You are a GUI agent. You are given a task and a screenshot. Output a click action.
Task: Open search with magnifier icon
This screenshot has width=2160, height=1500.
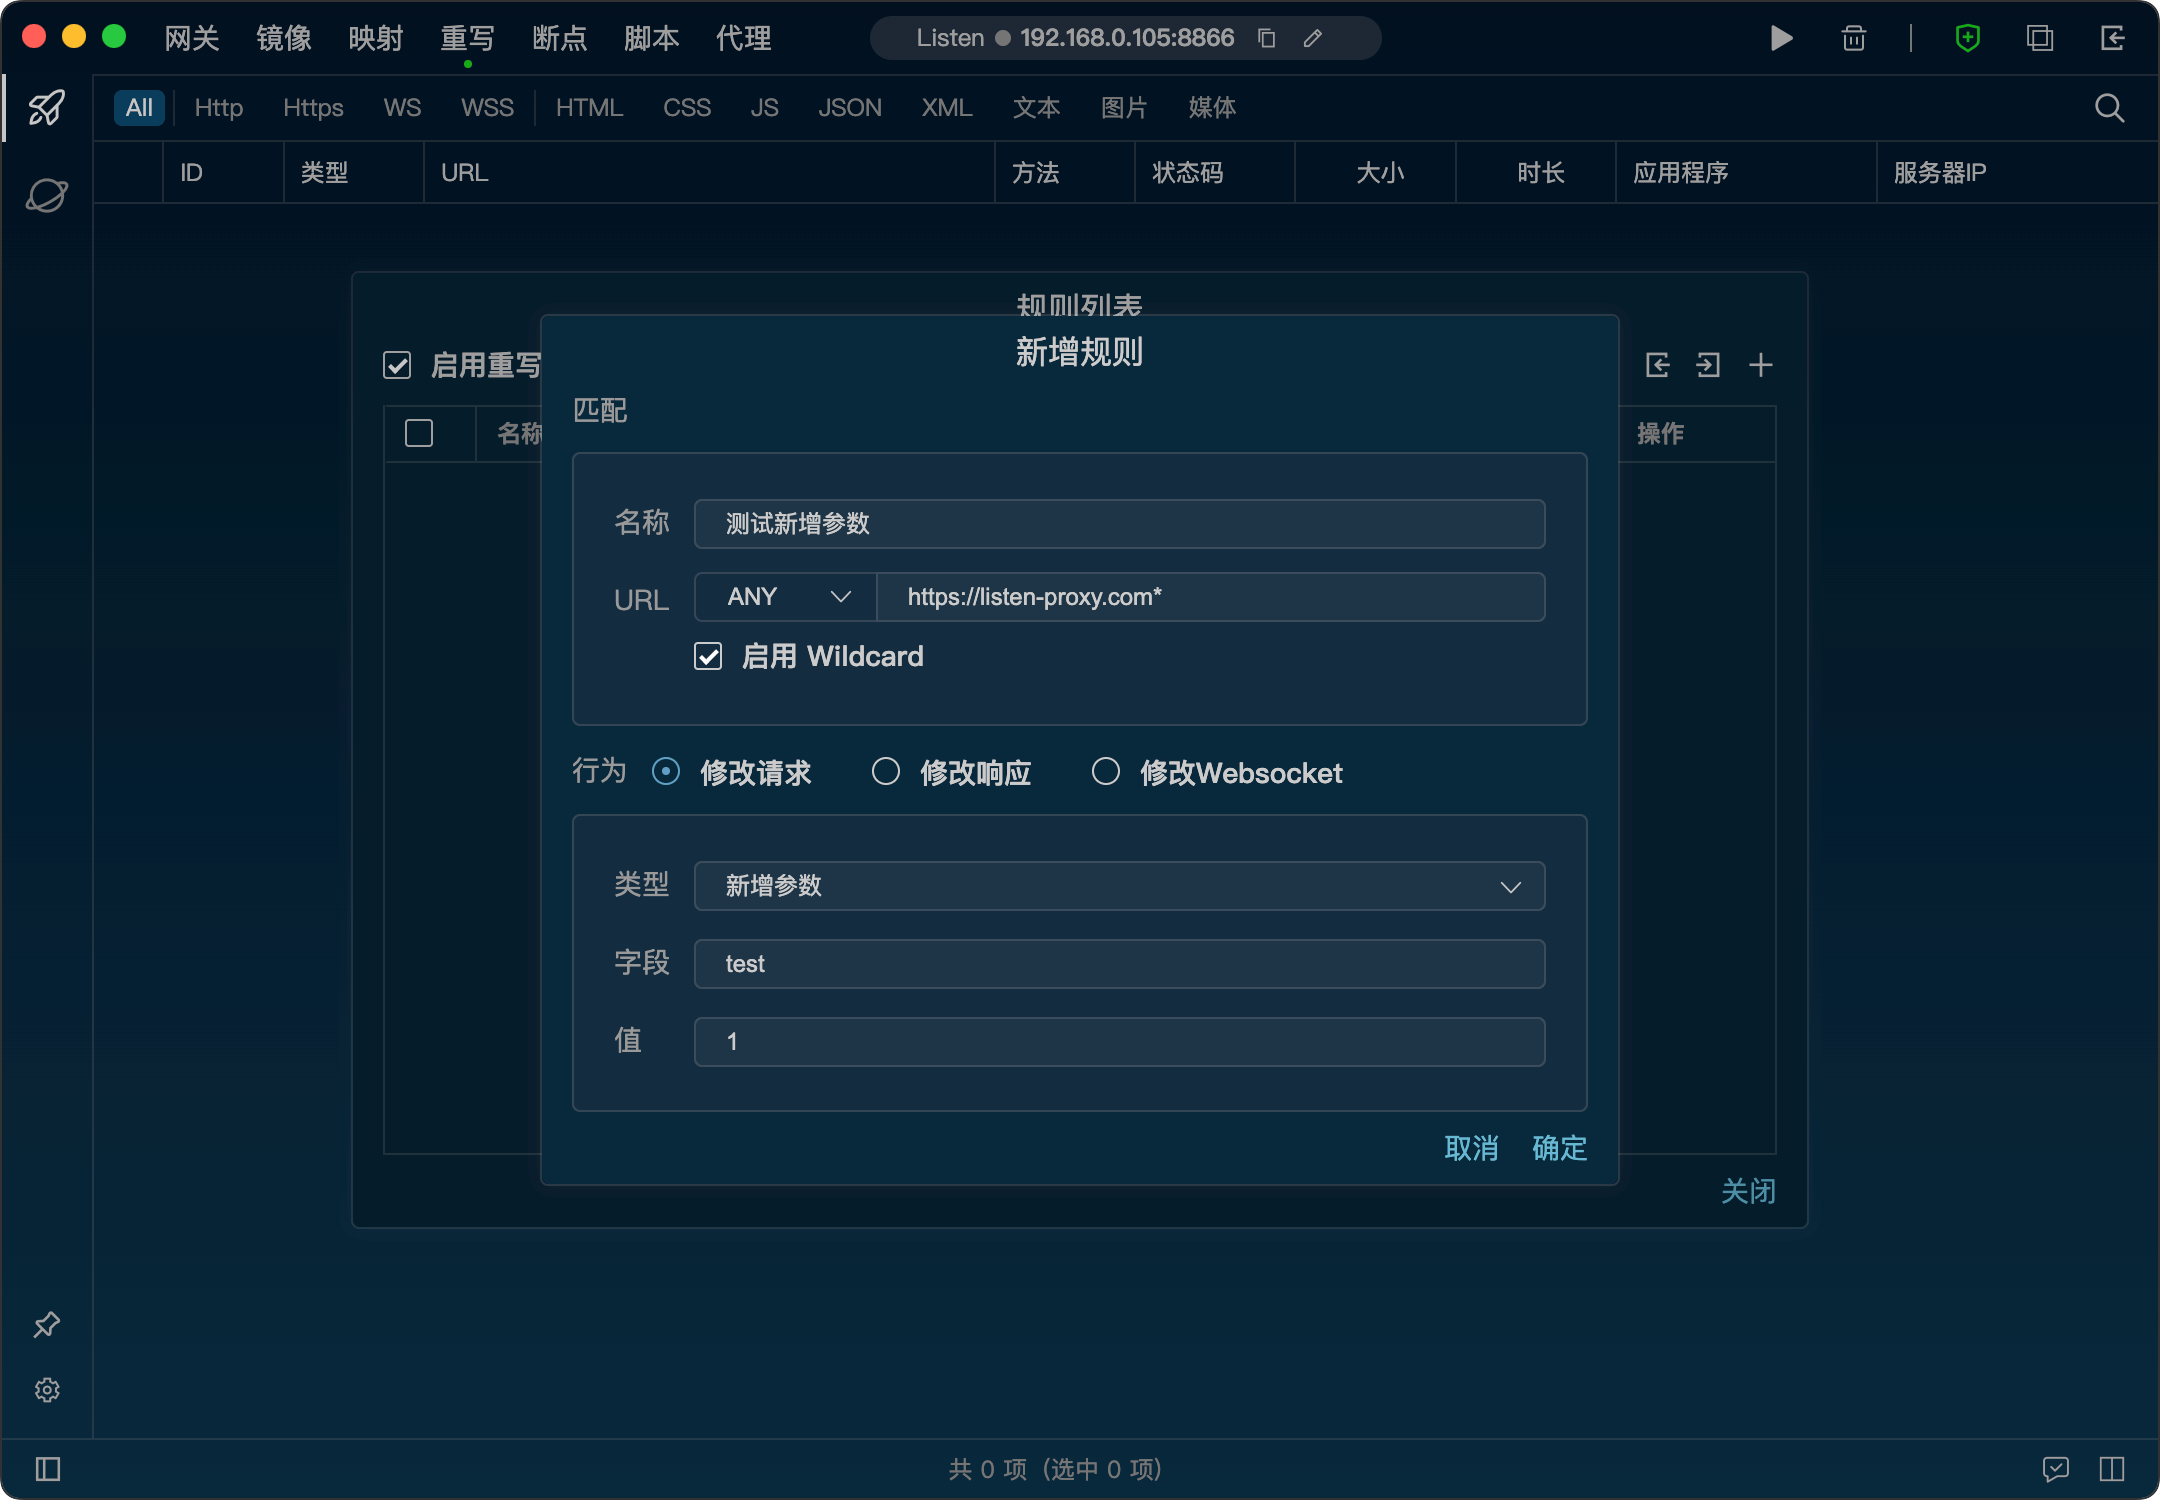[x=2109, y=108]
